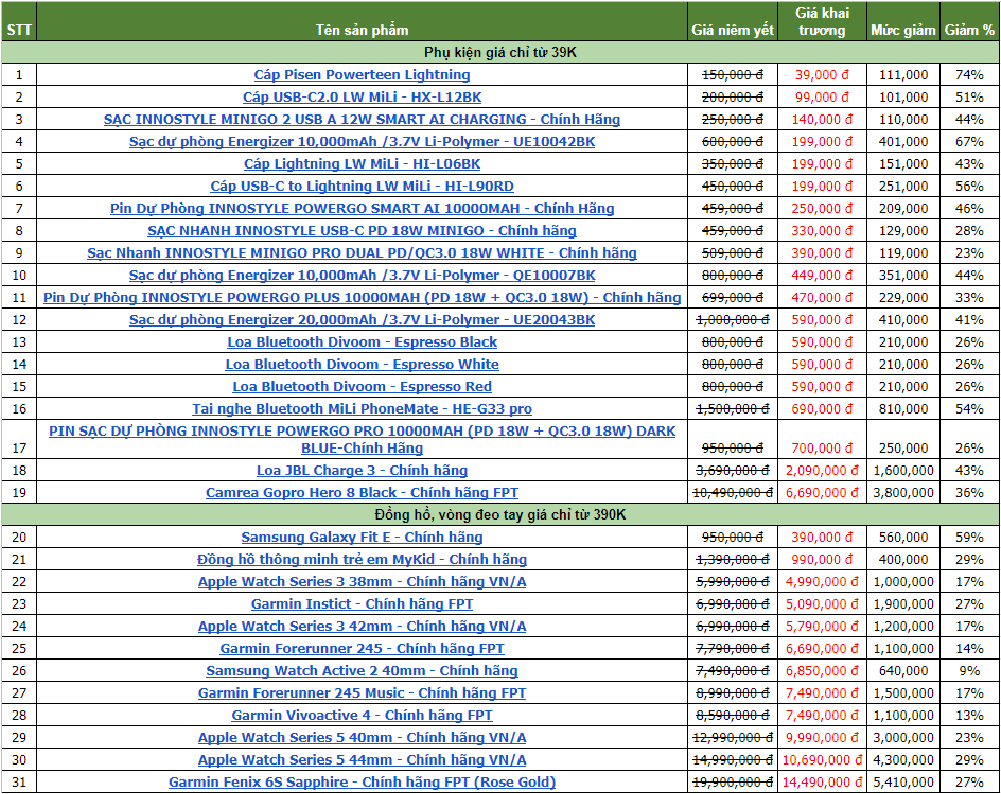The height and width of the screenshot is (794, 1001).
Task: Open Samsung Galaxy Fit E link
Action: pyautogui.click(x=362, y=537)
